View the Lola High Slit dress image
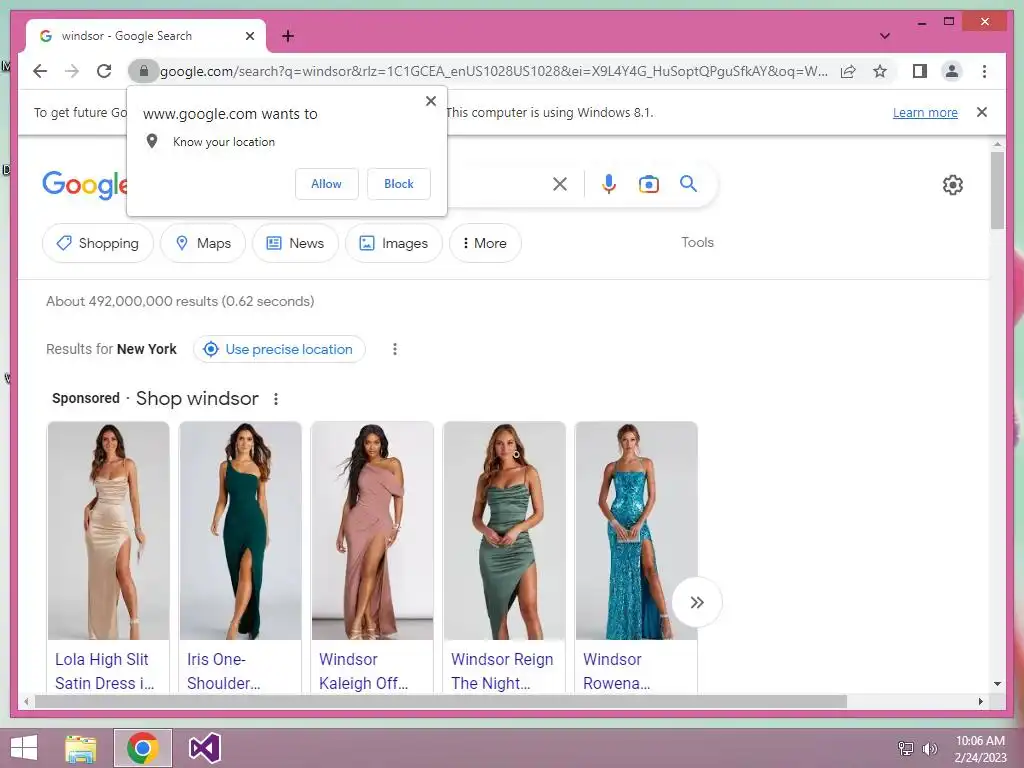The image size is (1024, 768). click(108, 530)
